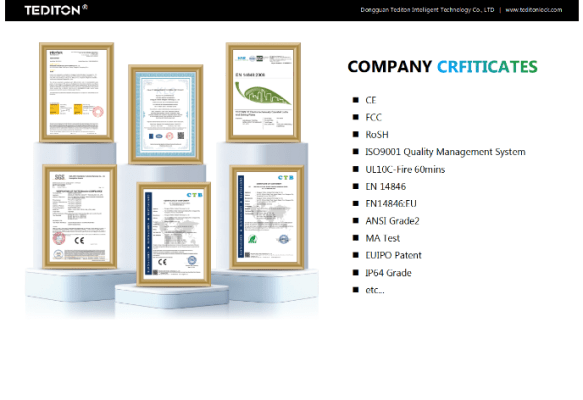Select the EN 14846 list item
The height and width of the screenshot is (400, 583).
[x=386, y=187]
